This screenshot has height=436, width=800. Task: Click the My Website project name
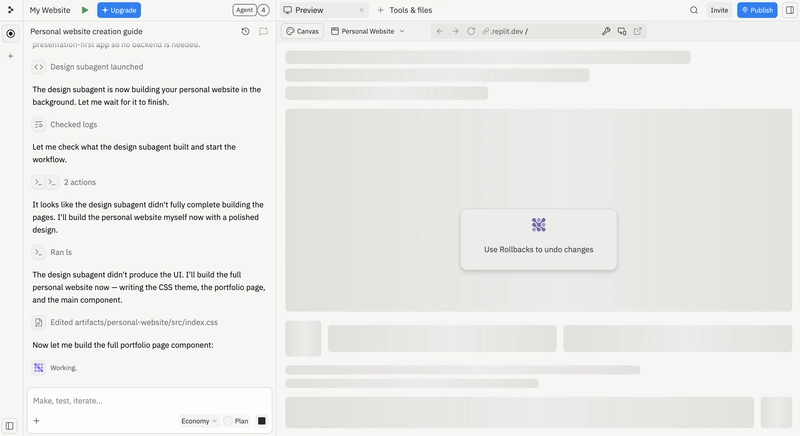50,10
